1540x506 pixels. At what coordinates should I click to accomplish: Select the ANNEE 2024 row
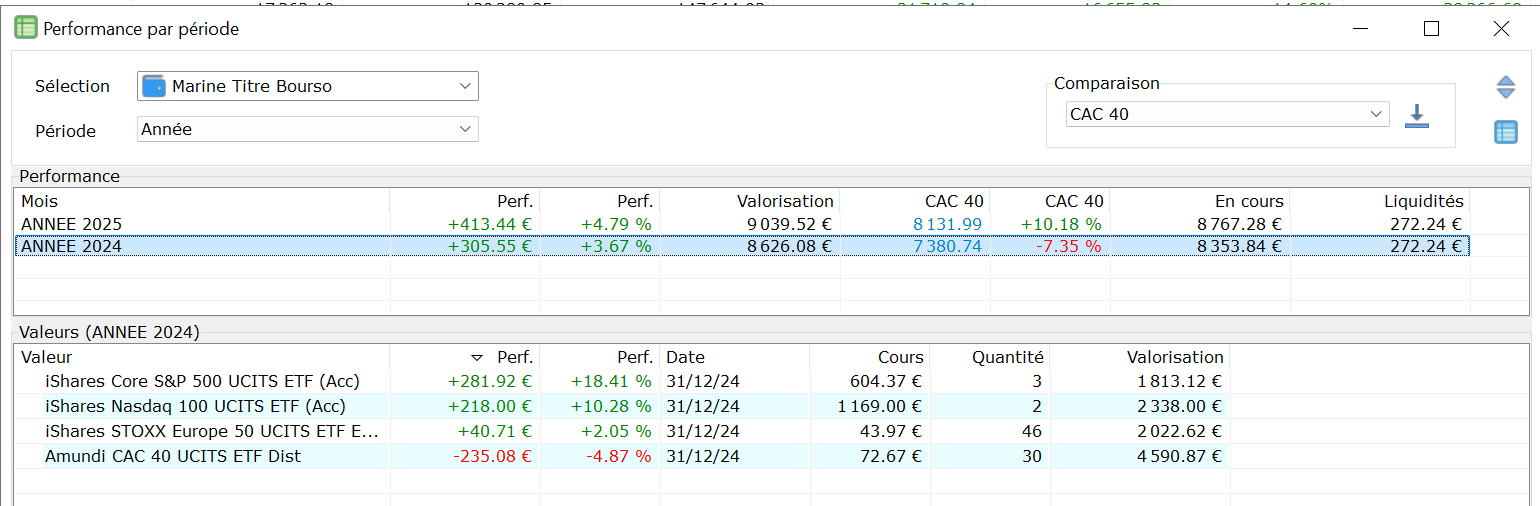(742, 246)
